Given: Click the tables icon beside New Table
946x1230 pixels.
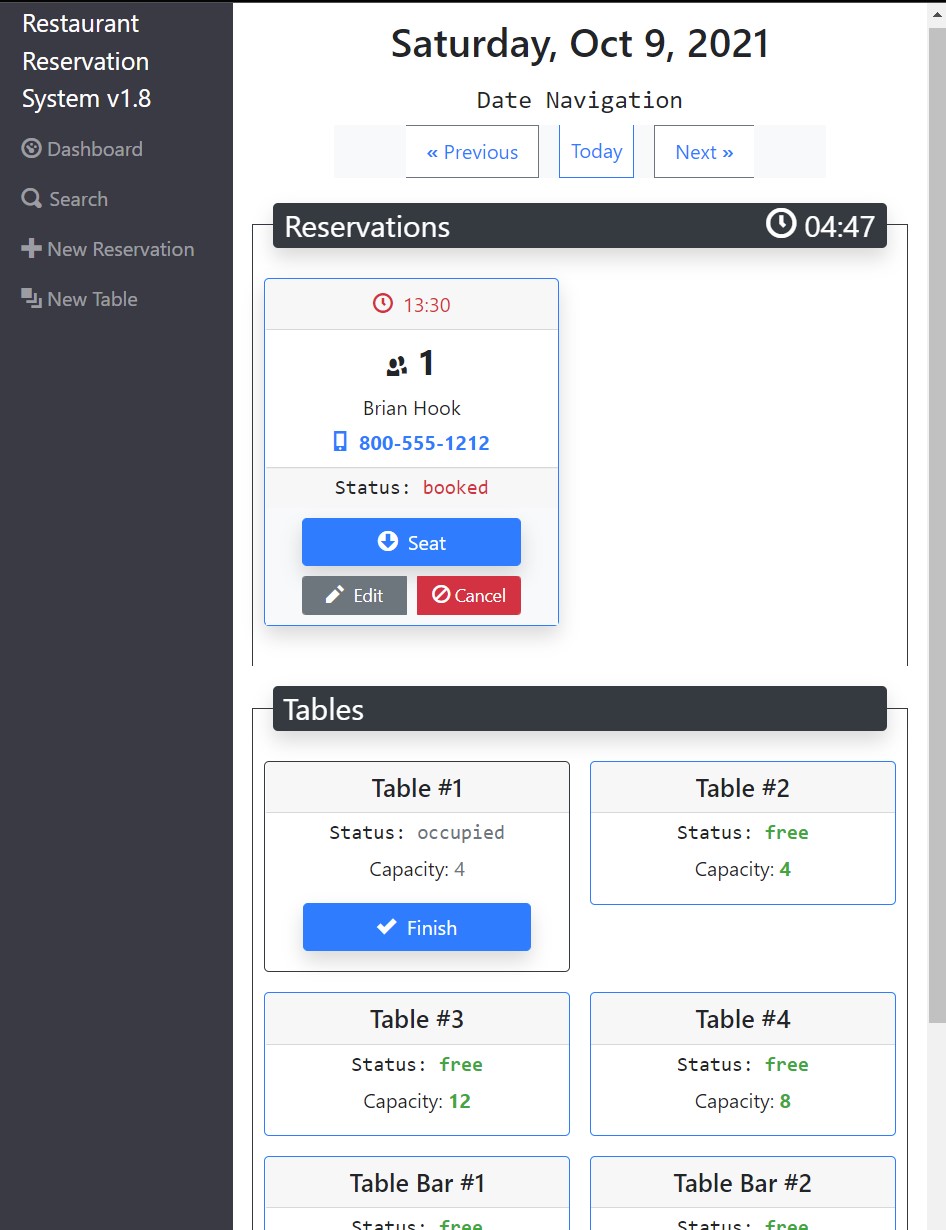Looking at the screenshot, I should [32, 299].
